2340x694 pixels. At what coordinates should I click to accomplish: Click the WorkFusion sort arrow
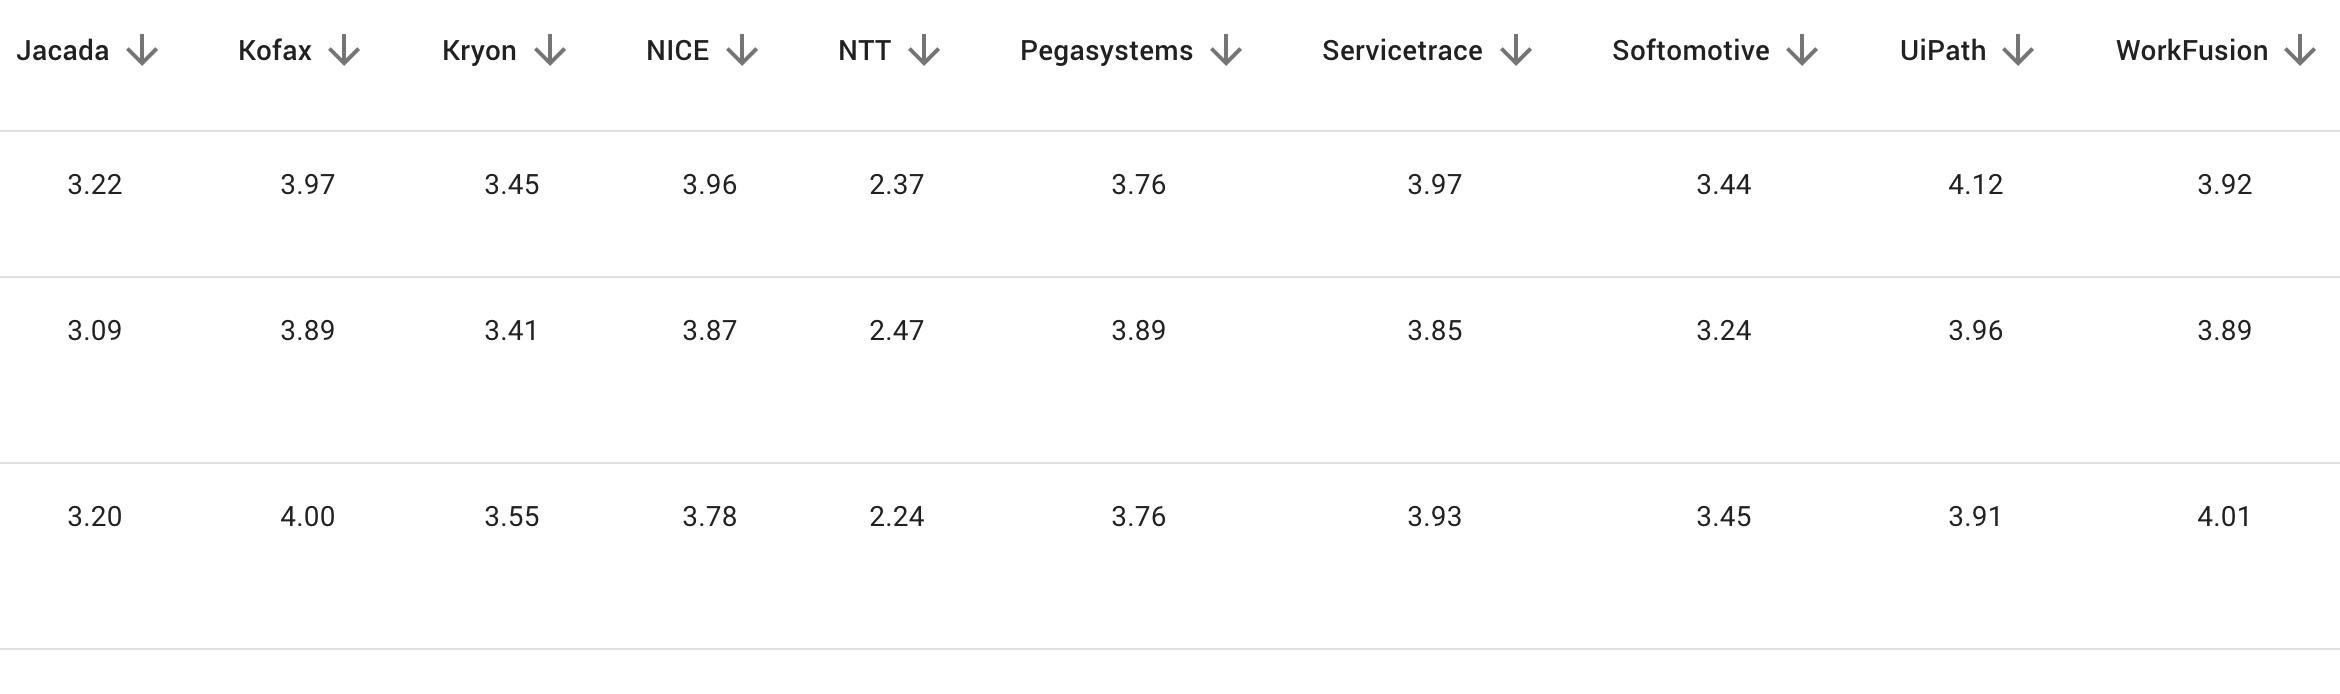coord(2300,51)
